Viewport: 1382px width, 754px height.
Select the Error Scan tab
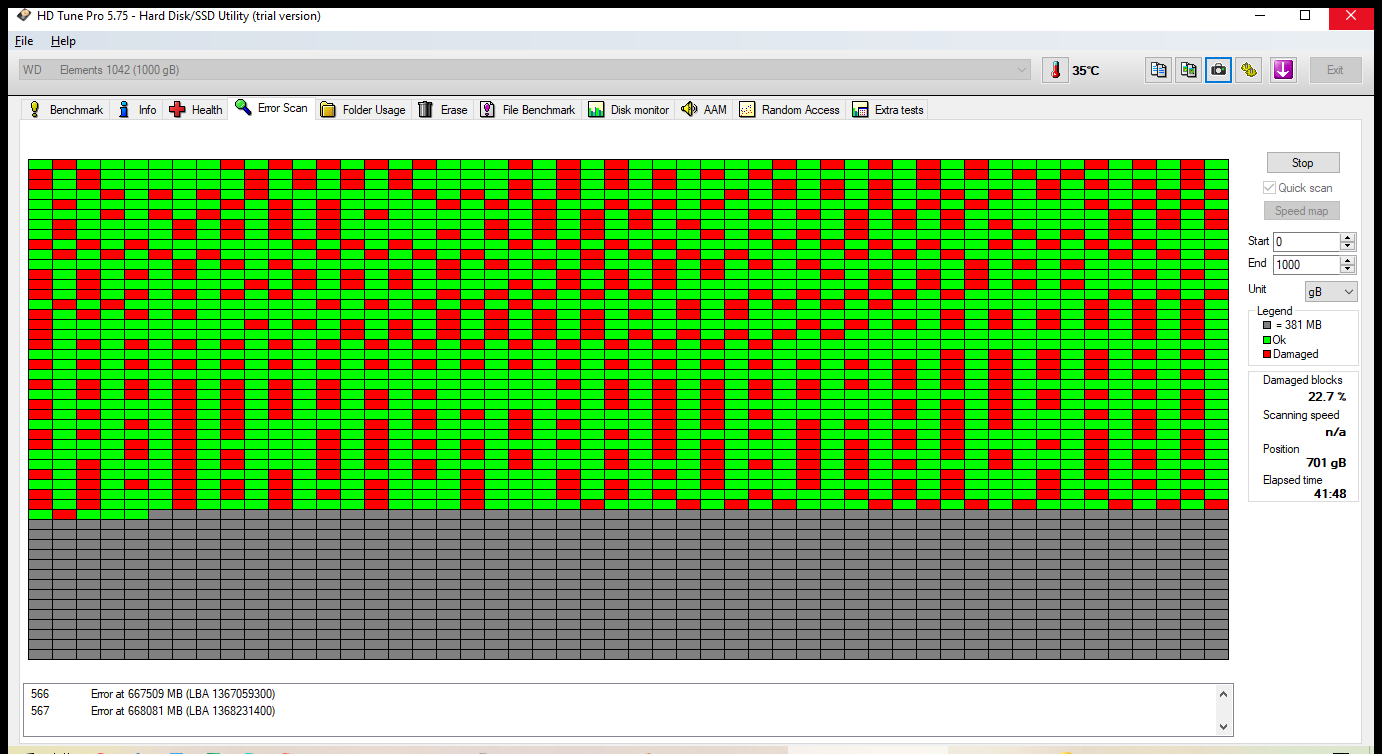271,108
